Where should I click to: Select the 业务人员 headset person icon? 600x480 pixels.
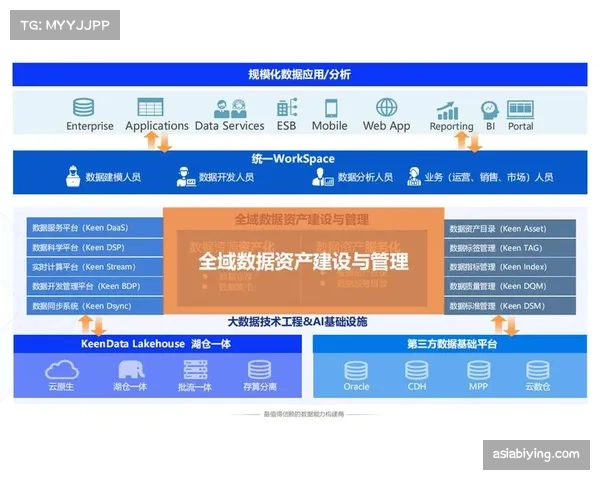414,176
